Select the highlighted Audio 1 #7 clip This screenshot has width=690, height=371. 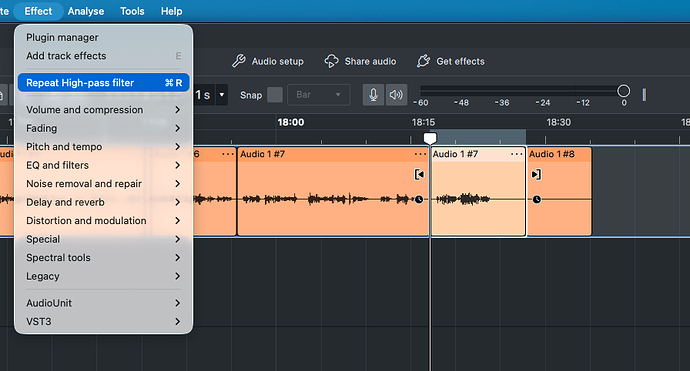pyautogui.click(x=478, y=191)
